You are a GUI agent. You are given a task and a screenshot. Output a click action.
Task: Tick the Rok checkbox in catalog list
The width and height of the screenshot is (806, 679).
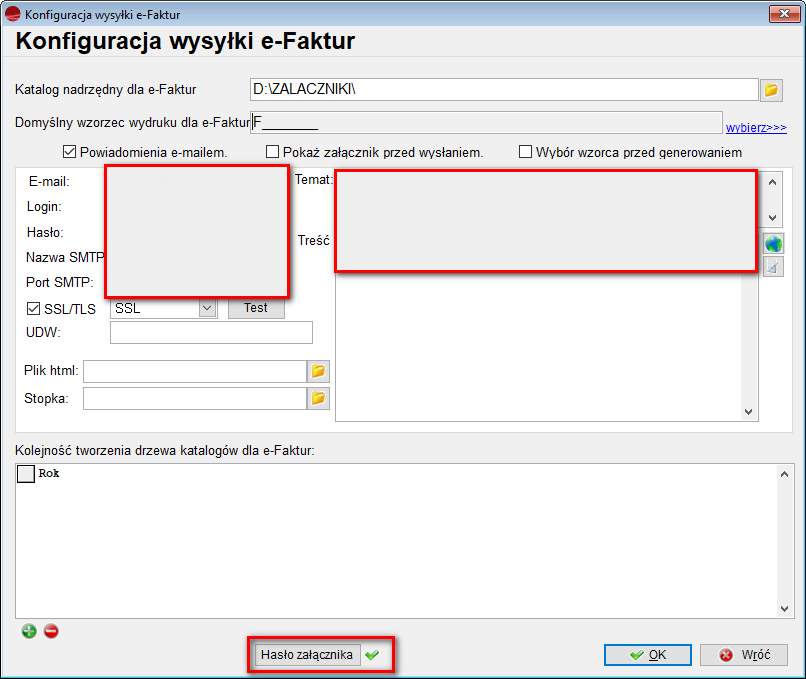(26, 475)
